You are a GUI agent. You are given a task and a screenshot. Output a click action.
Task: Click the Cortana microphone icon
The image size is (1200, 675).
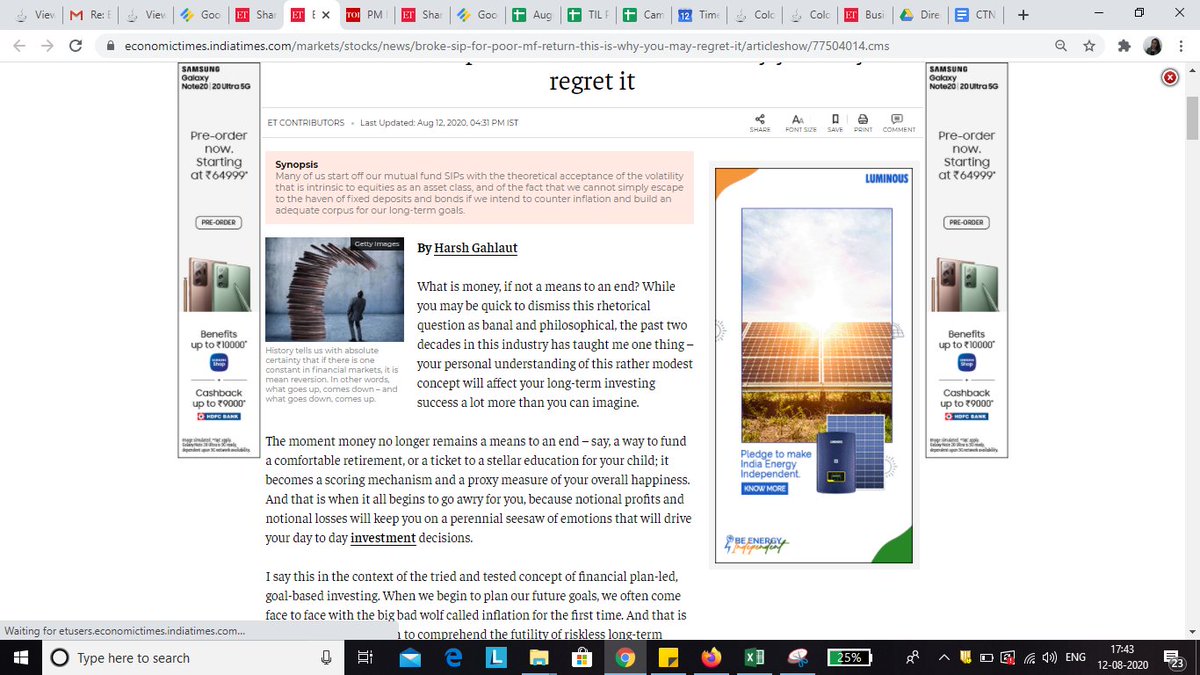(x=325, y=657)
